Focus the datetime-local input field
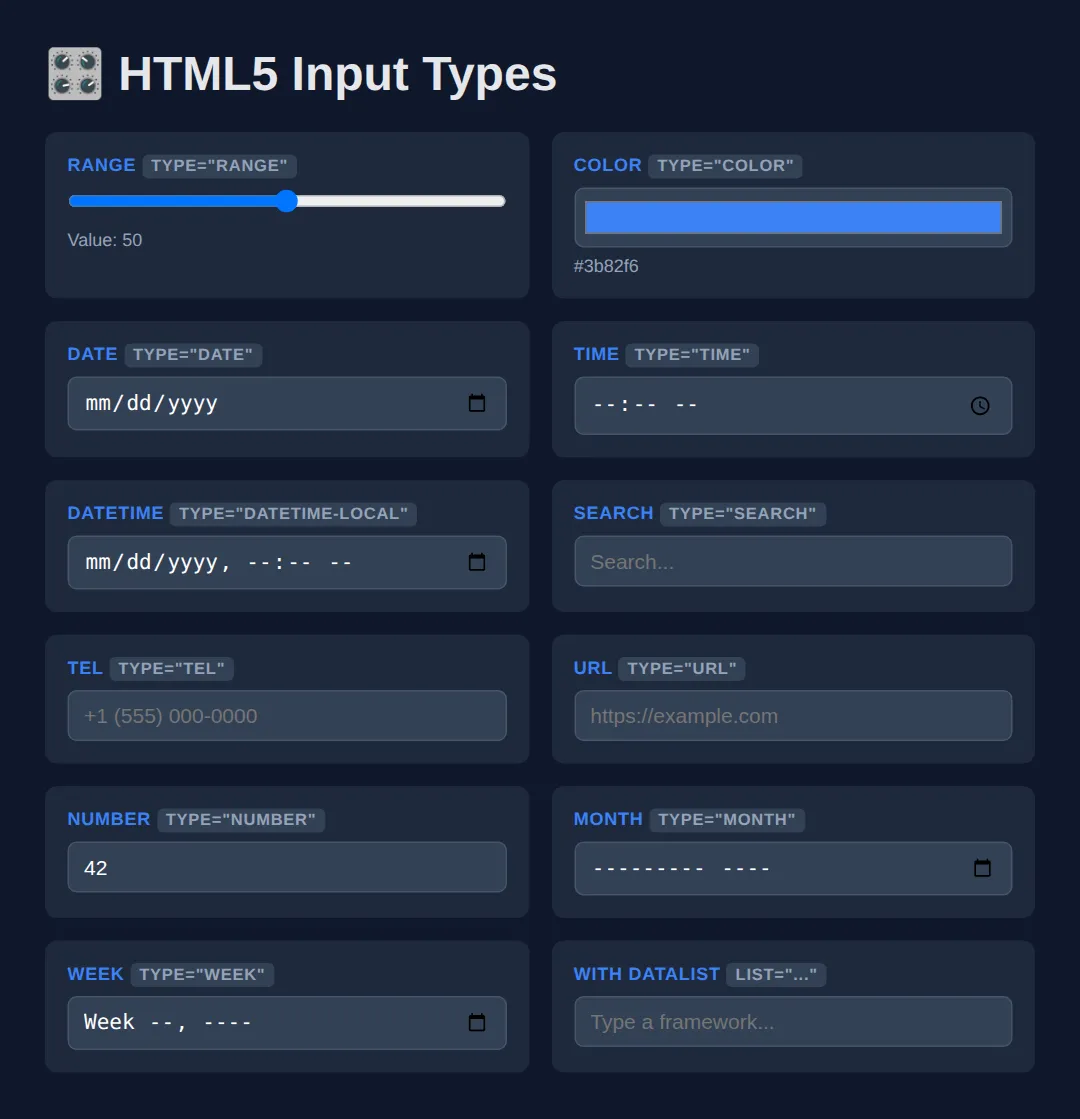Screen dimensions: 1080x1119 (x=287, y=562)
